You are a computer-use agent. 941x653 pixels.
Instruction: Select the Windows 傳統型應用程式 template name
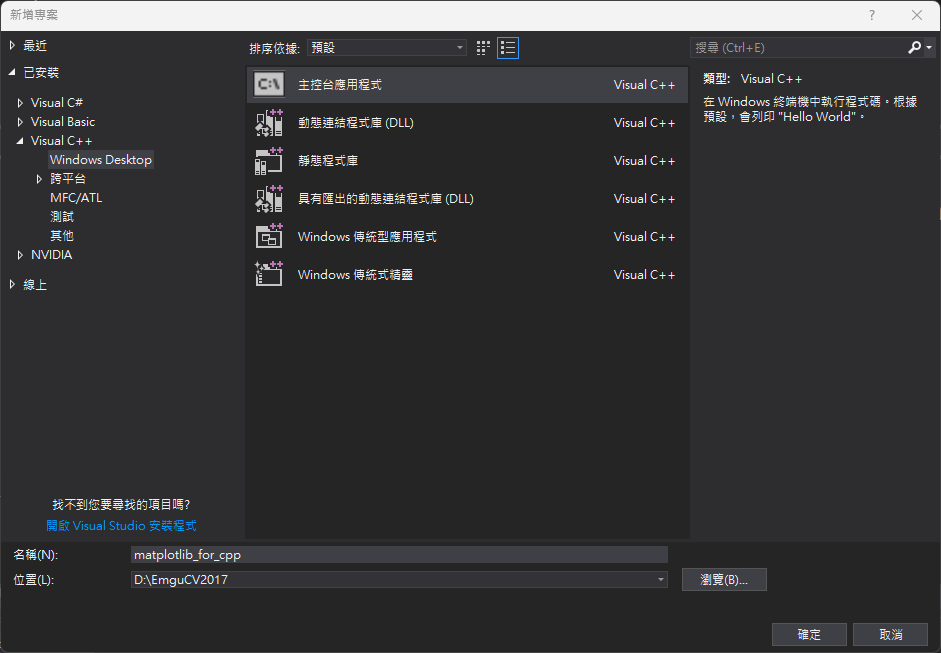click(367, 236)
